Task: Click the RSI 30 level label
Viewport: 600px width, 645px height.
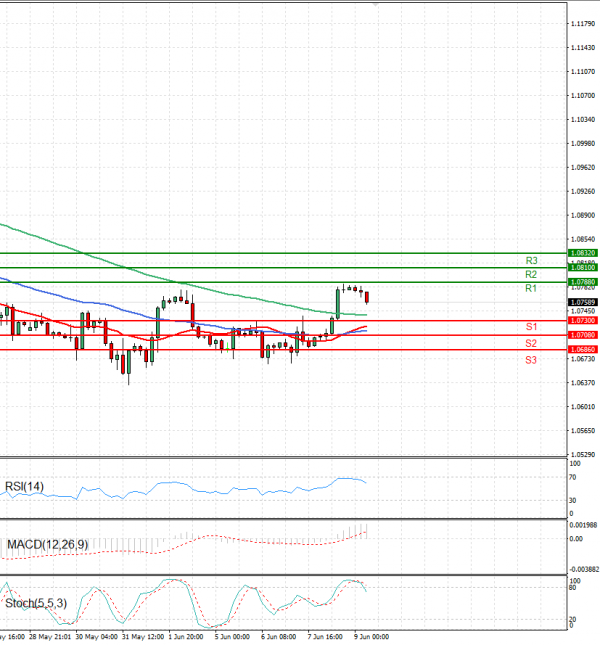Action: pyautogui.click(x=572, y=501)
